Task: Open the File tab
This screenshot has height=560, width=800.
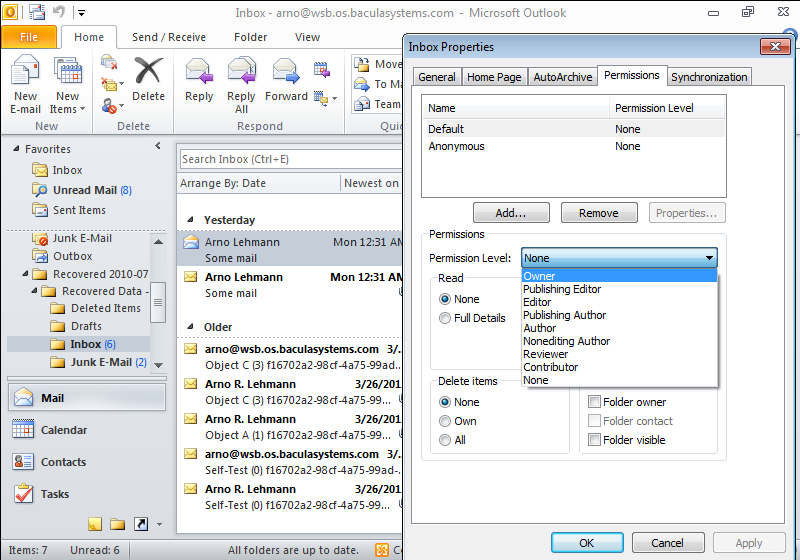Action: (x=29, y=37)
